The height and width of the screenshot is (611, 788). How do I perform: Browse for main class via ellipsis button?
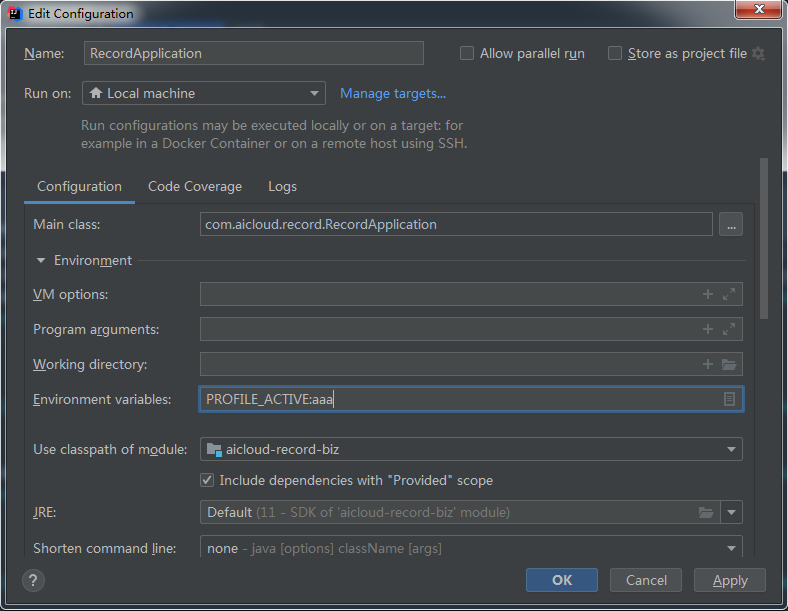click(x=731, y=225)
